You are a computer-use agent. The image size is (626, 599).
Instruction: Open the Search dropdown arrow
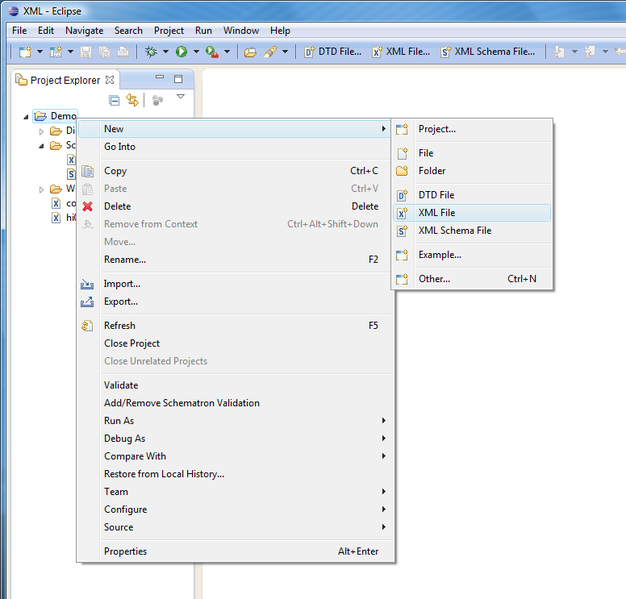(x=285, y=52)
